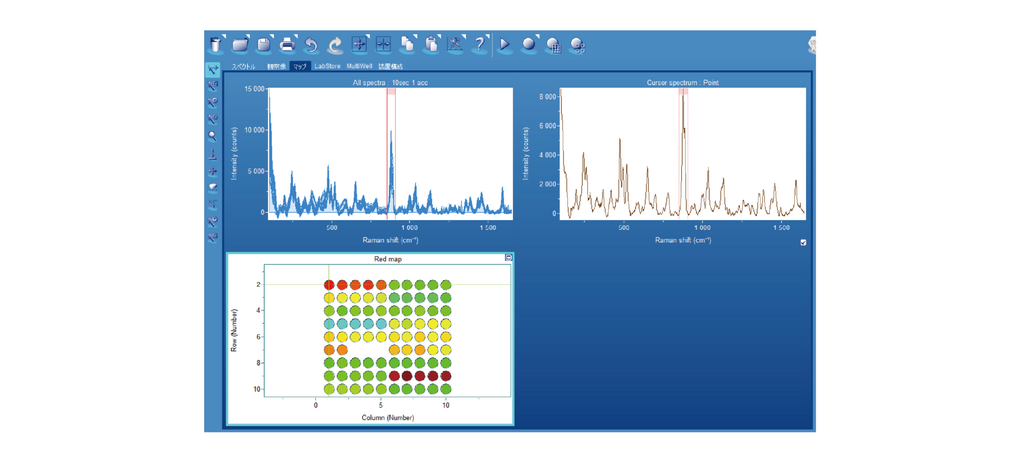Screen dimensions: 1020x455
Task: Open help with the question mark icon
Action: pyautogui.click(x=480, y=45)
